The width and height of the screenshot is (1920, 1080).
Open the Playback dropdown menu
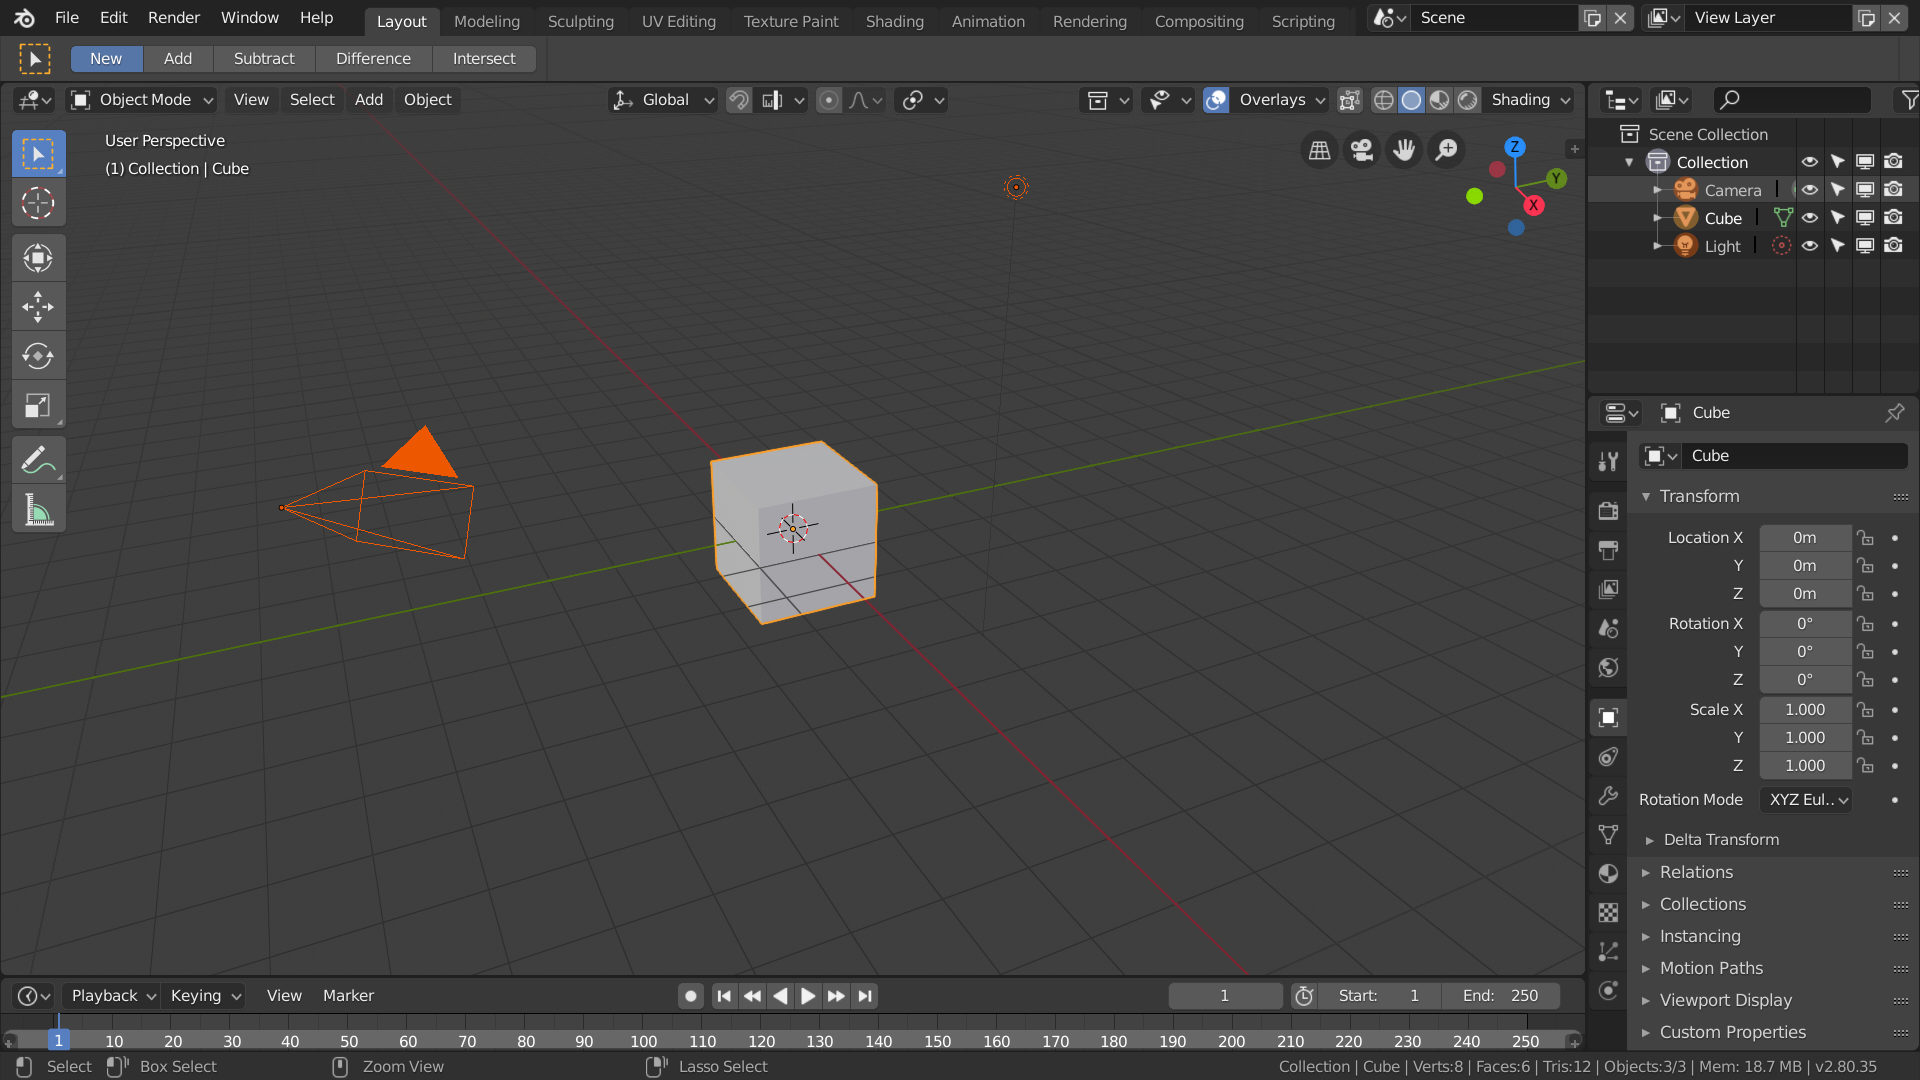(x=113, y=996)
